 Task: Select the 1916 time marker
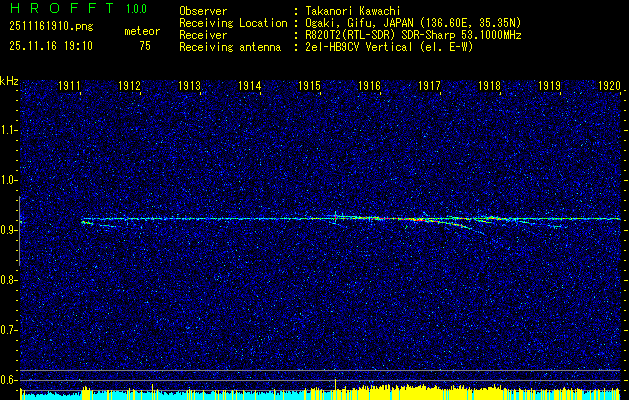pos(370,87)
